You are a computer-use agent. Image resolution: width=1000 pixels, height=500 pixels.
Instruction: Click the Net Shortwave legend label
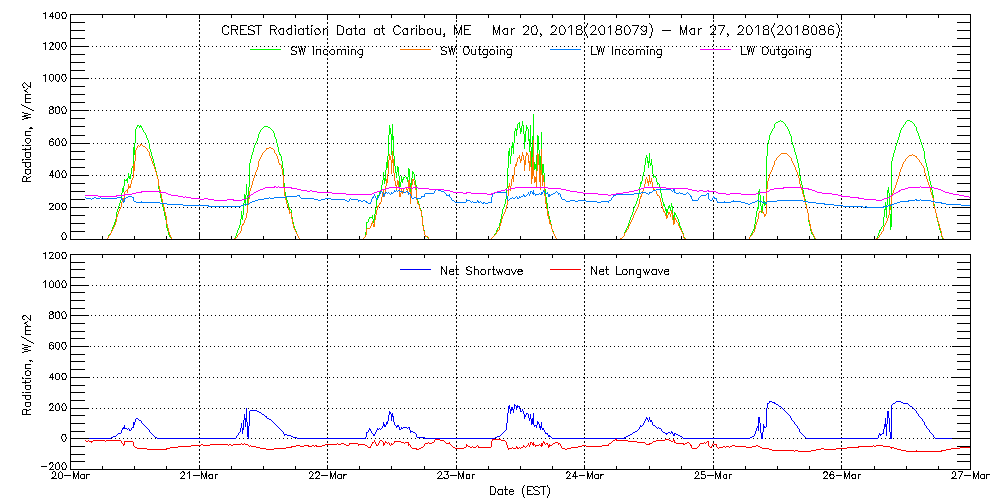pyautogui.click(x=484, y=271)
